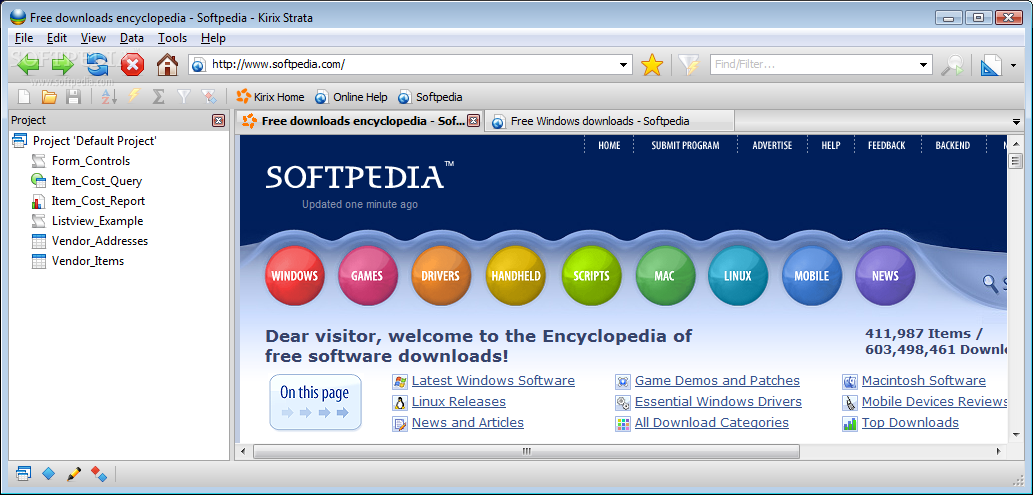Viewport: 1033px width, 495px height.
Task: Open the File menu
Action: coord(24,38)
